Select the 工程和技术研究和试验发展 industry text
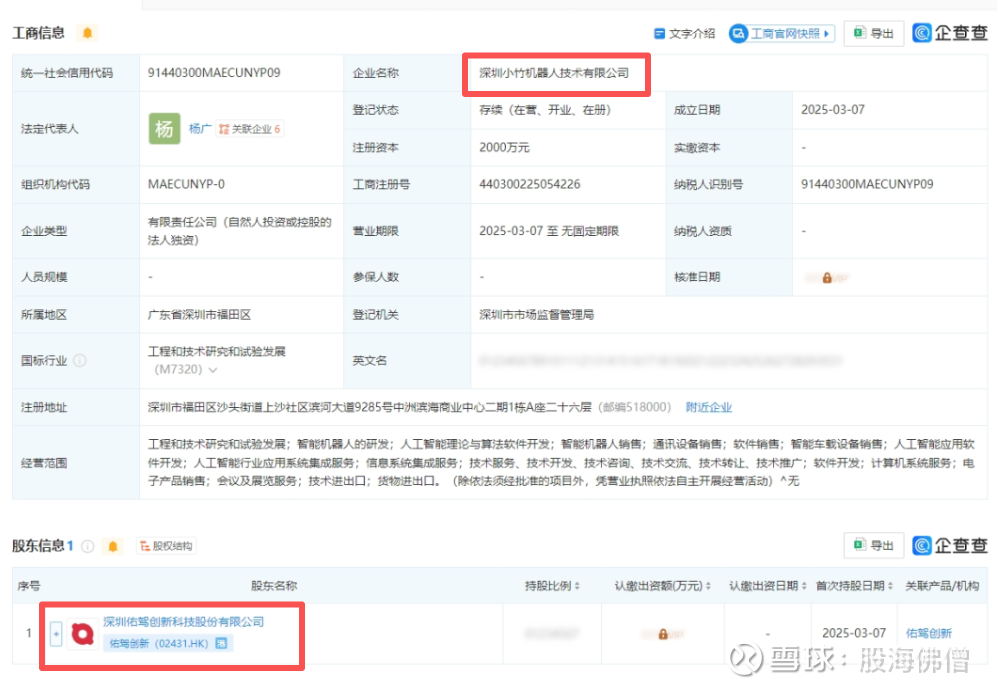Screen dimensions: 999x690 tap(217, 352)
